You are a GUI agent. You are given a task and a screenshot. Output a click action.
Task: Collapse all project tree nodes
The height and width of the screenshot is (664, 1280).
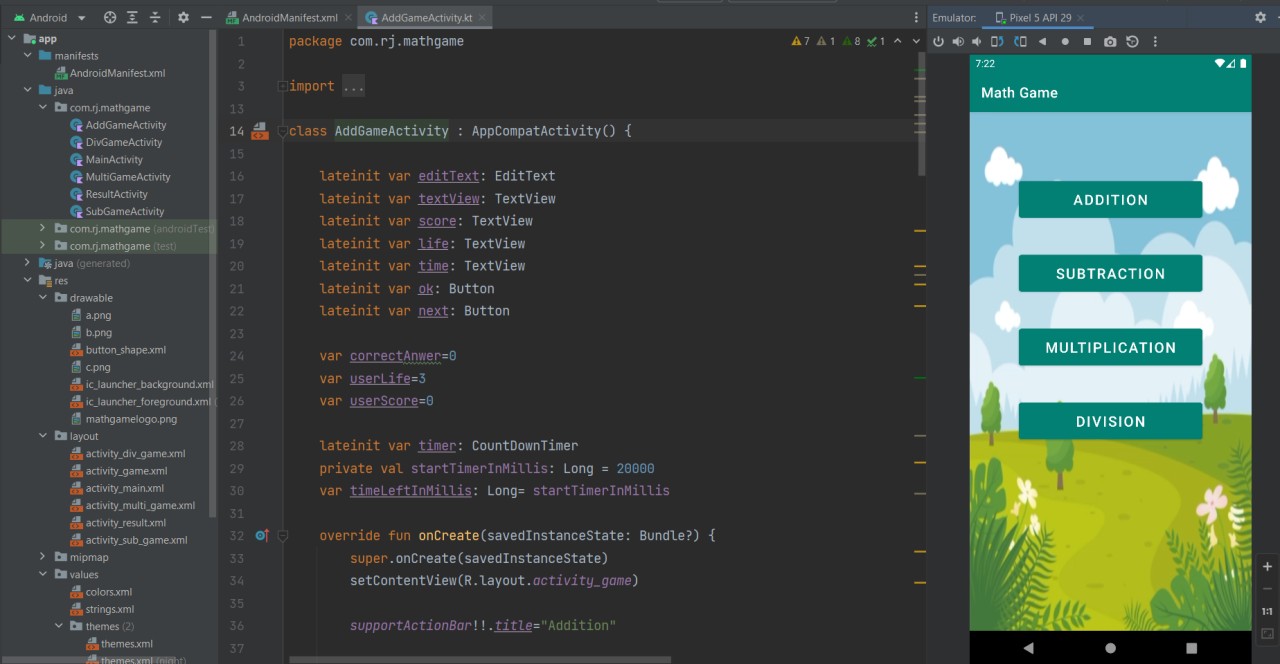tap(155, 18)
